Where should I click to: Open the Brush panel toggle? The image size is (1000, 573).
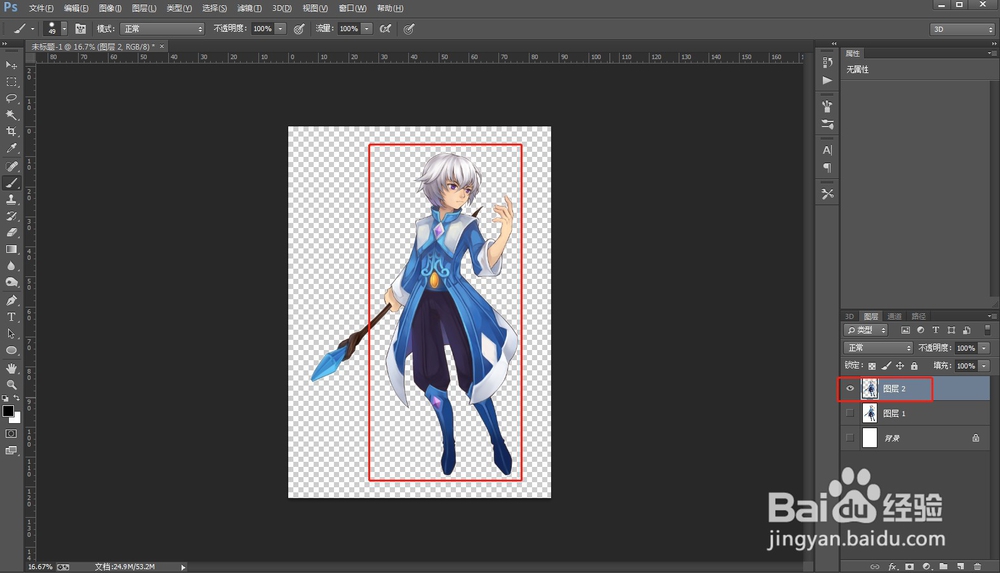tap(80, 29)
